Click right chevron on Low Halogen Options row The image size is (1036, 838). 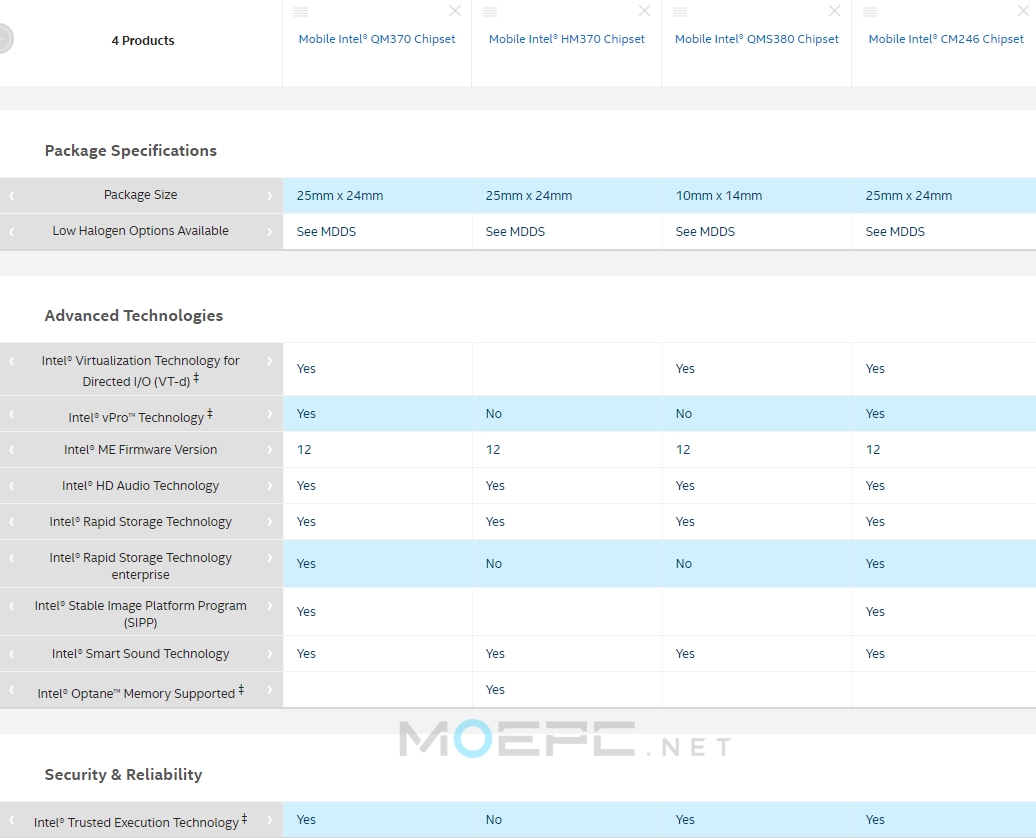pyautogui.click(x=270, y=231)
